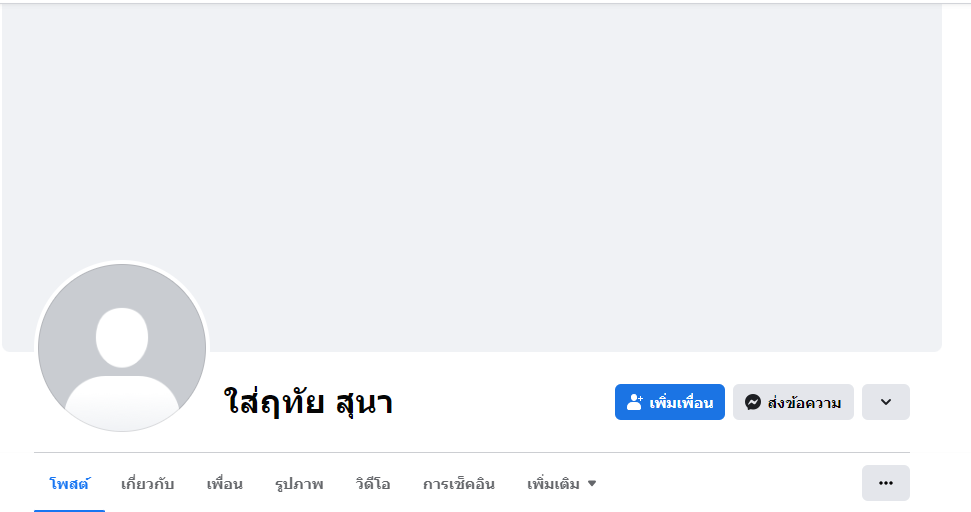Click the small arrow next to เพิ่มเติม
Image resolution: width=971 pixels, height=512 pixels.
coord(591,484)
